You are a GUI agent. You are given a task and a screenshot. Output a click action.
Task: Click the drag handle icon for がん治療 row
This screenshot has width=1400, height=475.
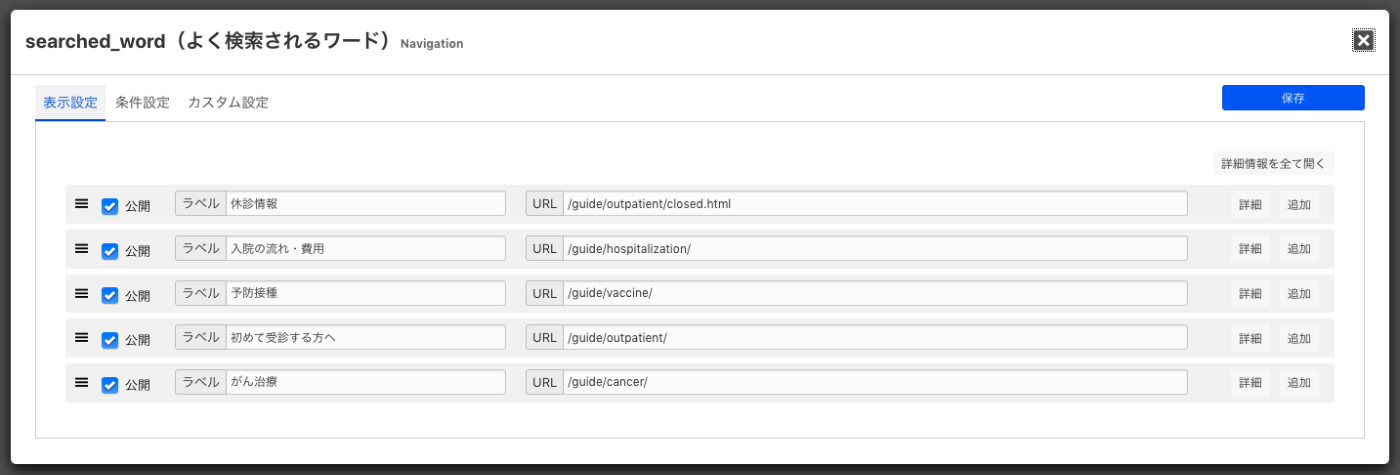(82, 383)
